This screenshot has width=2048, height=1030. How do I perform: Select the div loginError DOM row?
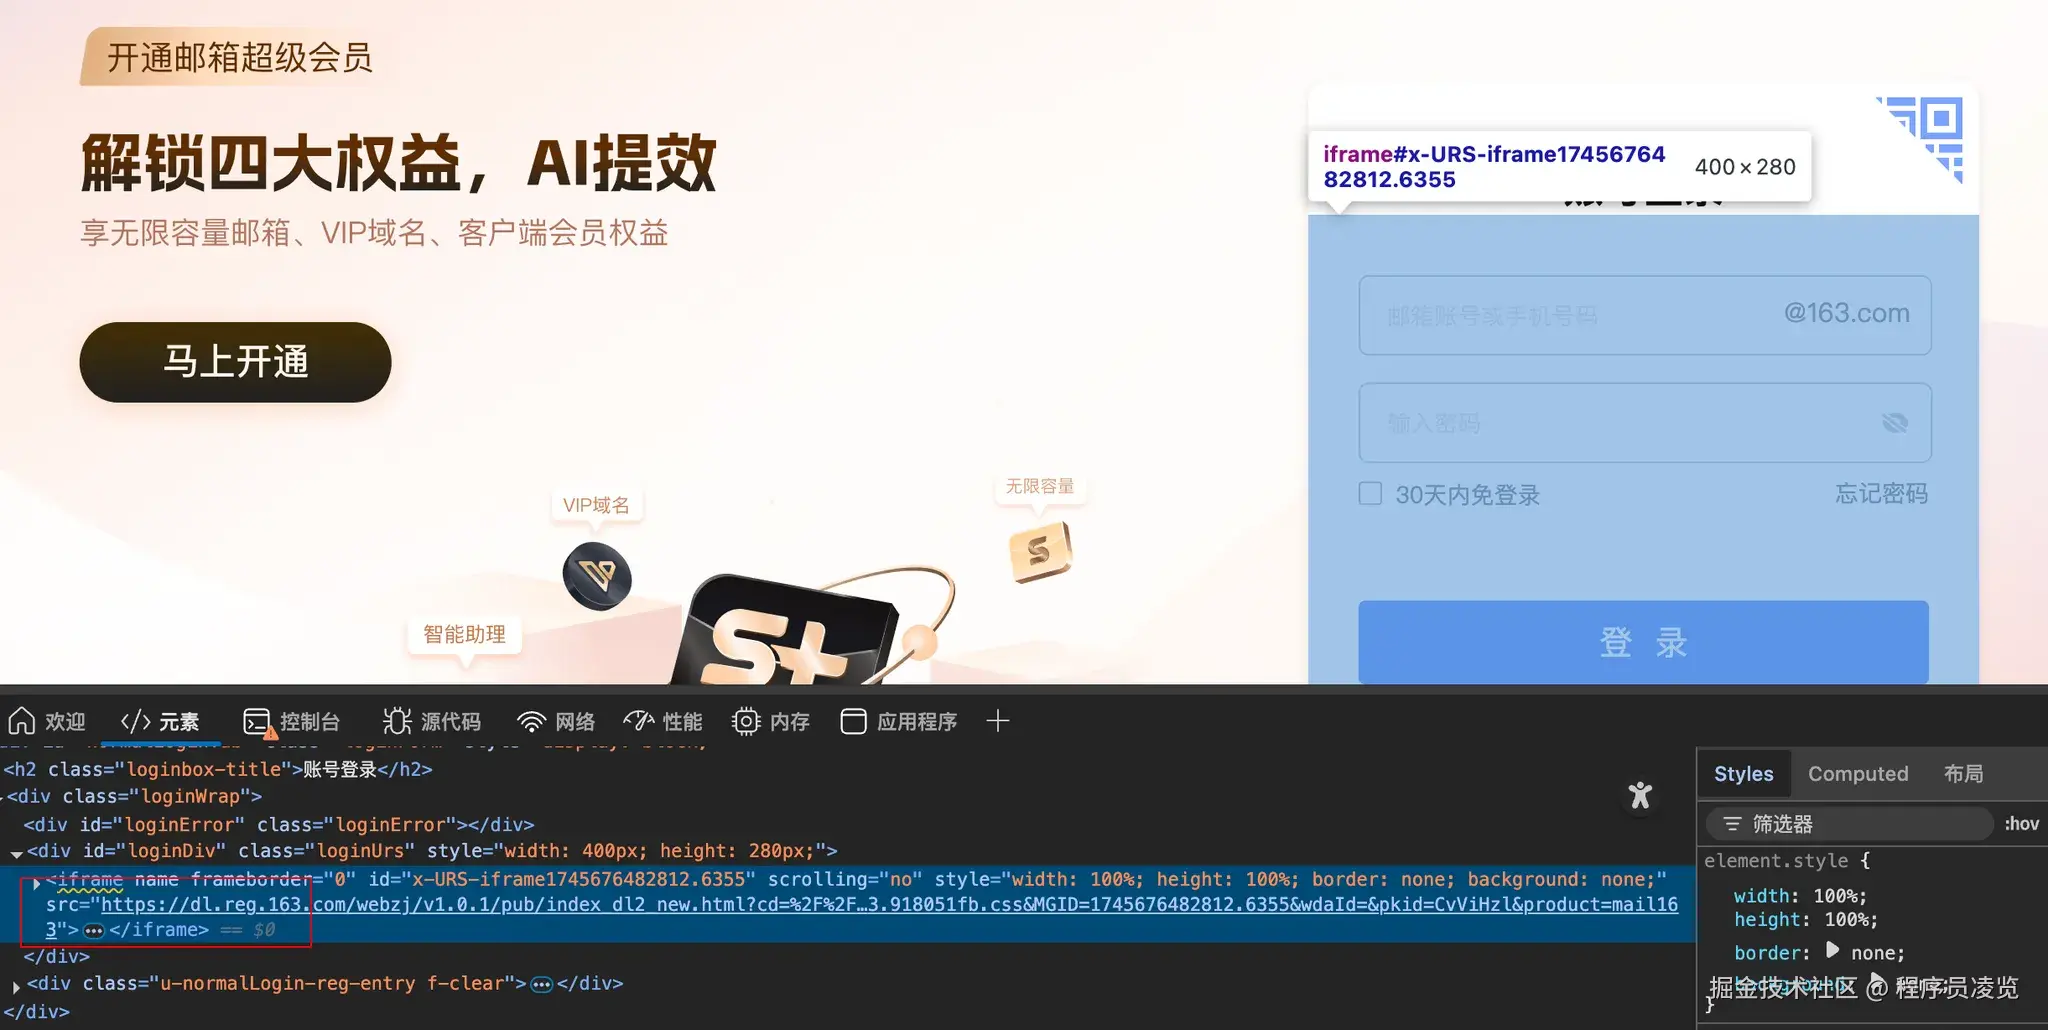pyautogui.click(x=279, y=825)
